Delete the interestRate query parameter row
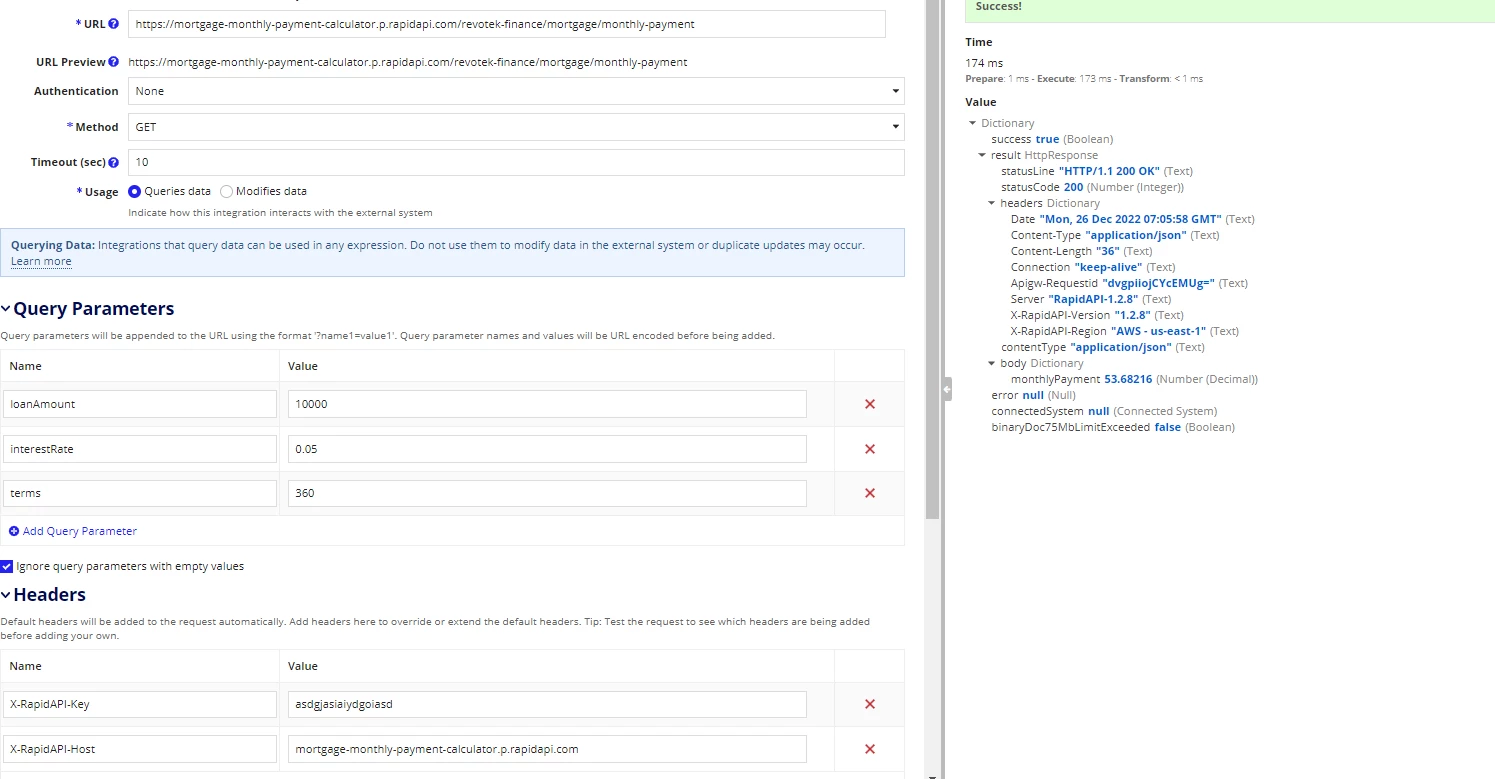This screenshot has height=779, width=1495. click(x=869, y=449)
